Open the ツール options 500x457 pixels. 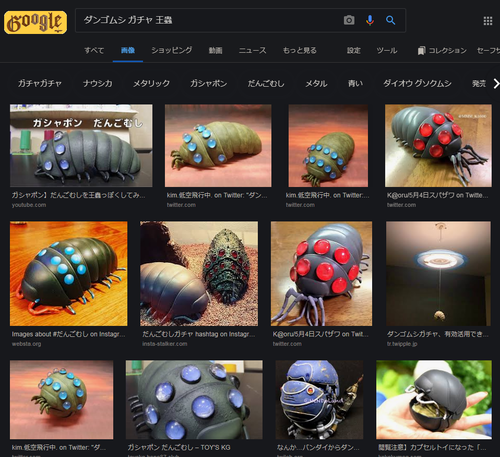coord(387,51)
